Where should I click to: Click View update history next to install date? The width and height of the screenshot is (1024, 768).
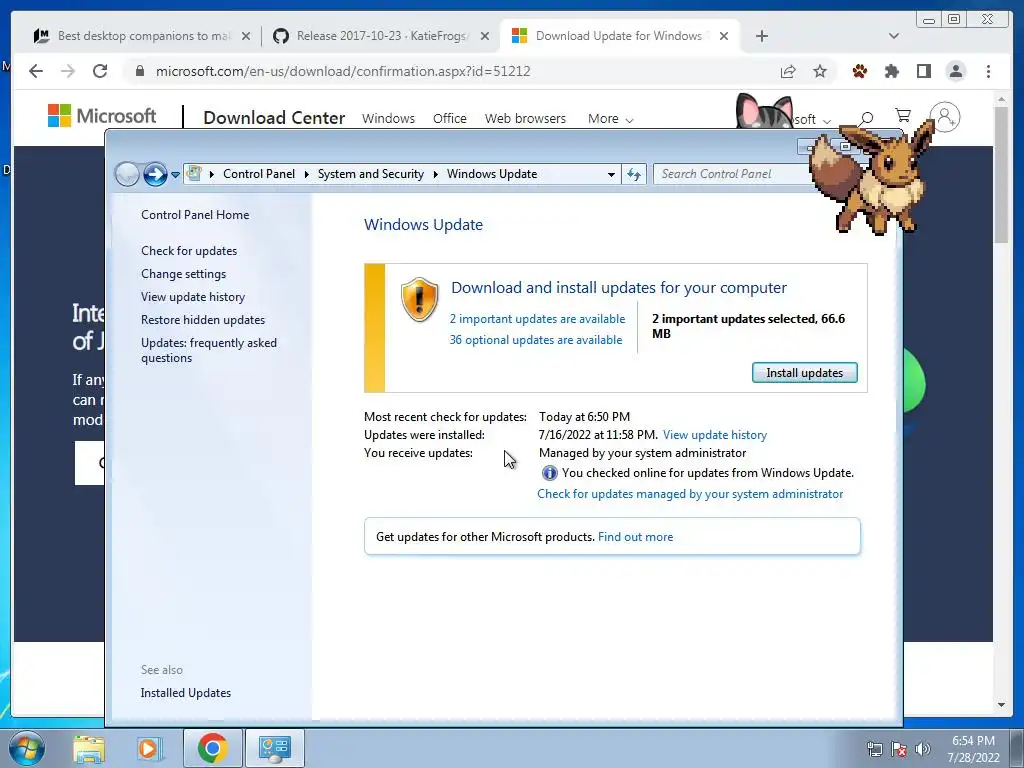714,435
